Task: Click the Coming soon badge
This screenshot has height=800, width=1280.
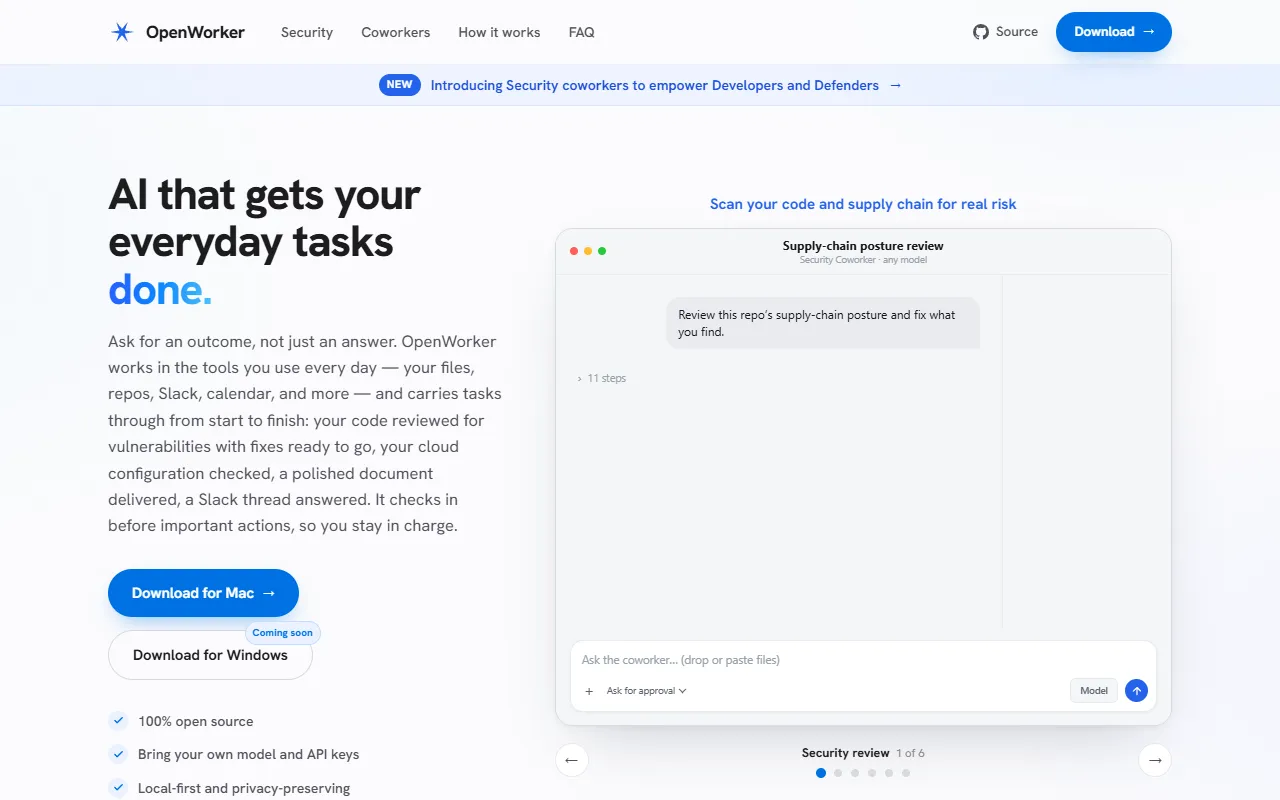Action: tap(283, 633)
